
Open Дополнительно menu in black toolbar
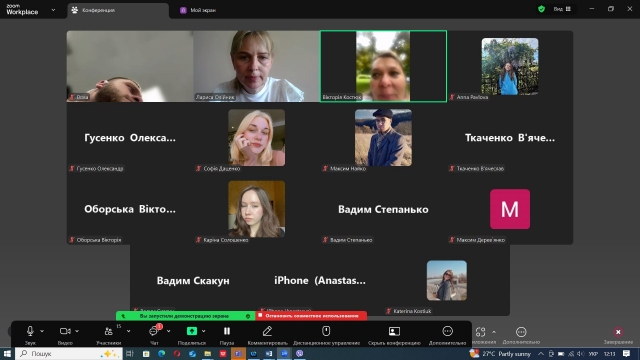tap(447, 335)
